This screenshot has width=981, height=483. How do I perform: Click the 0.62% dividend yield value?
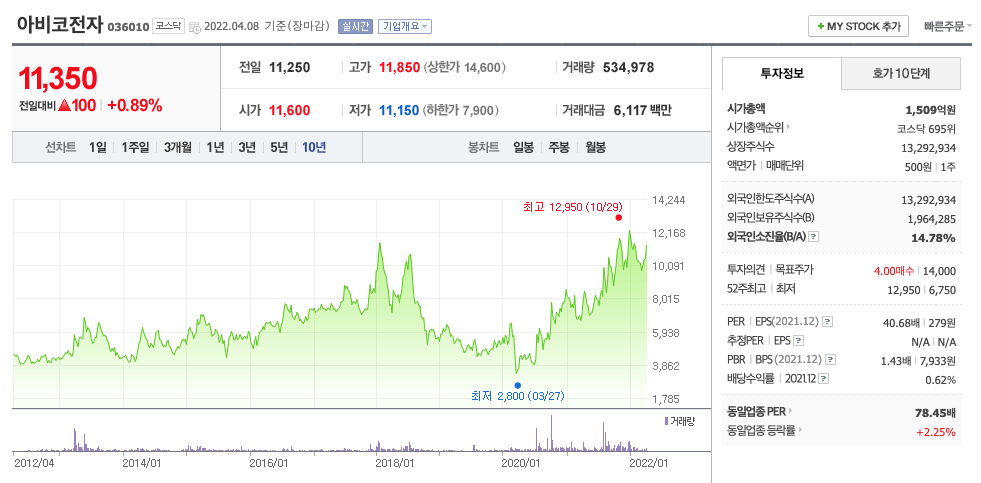pos(940,380)
